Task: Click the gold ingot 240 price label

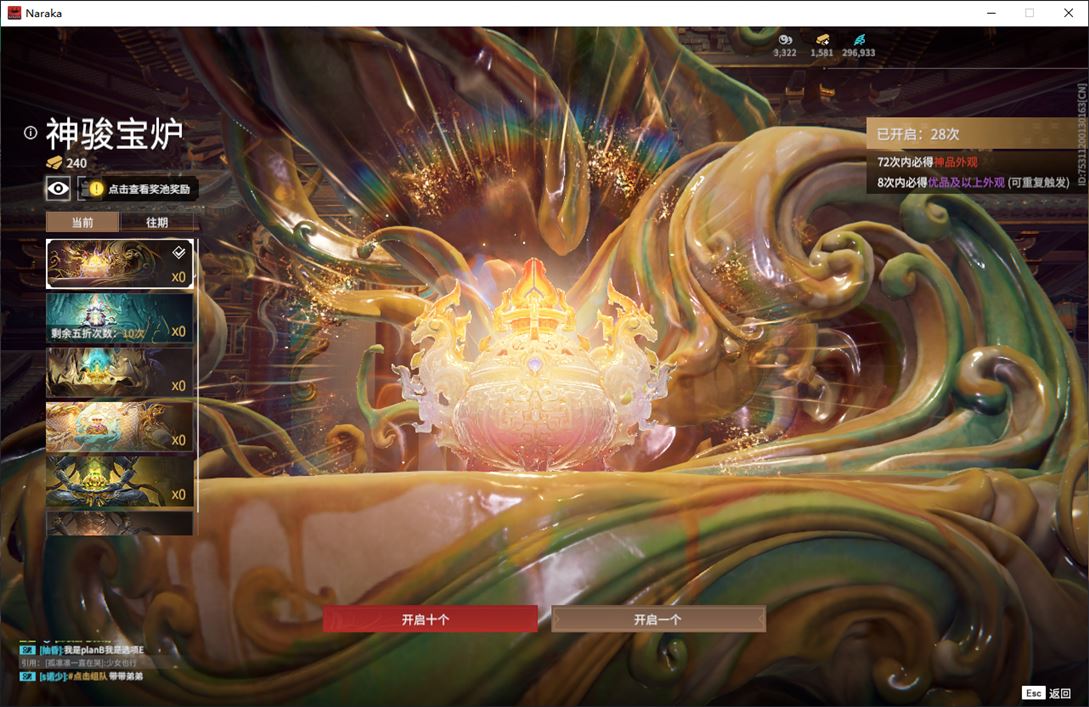Action: [67, 163]
